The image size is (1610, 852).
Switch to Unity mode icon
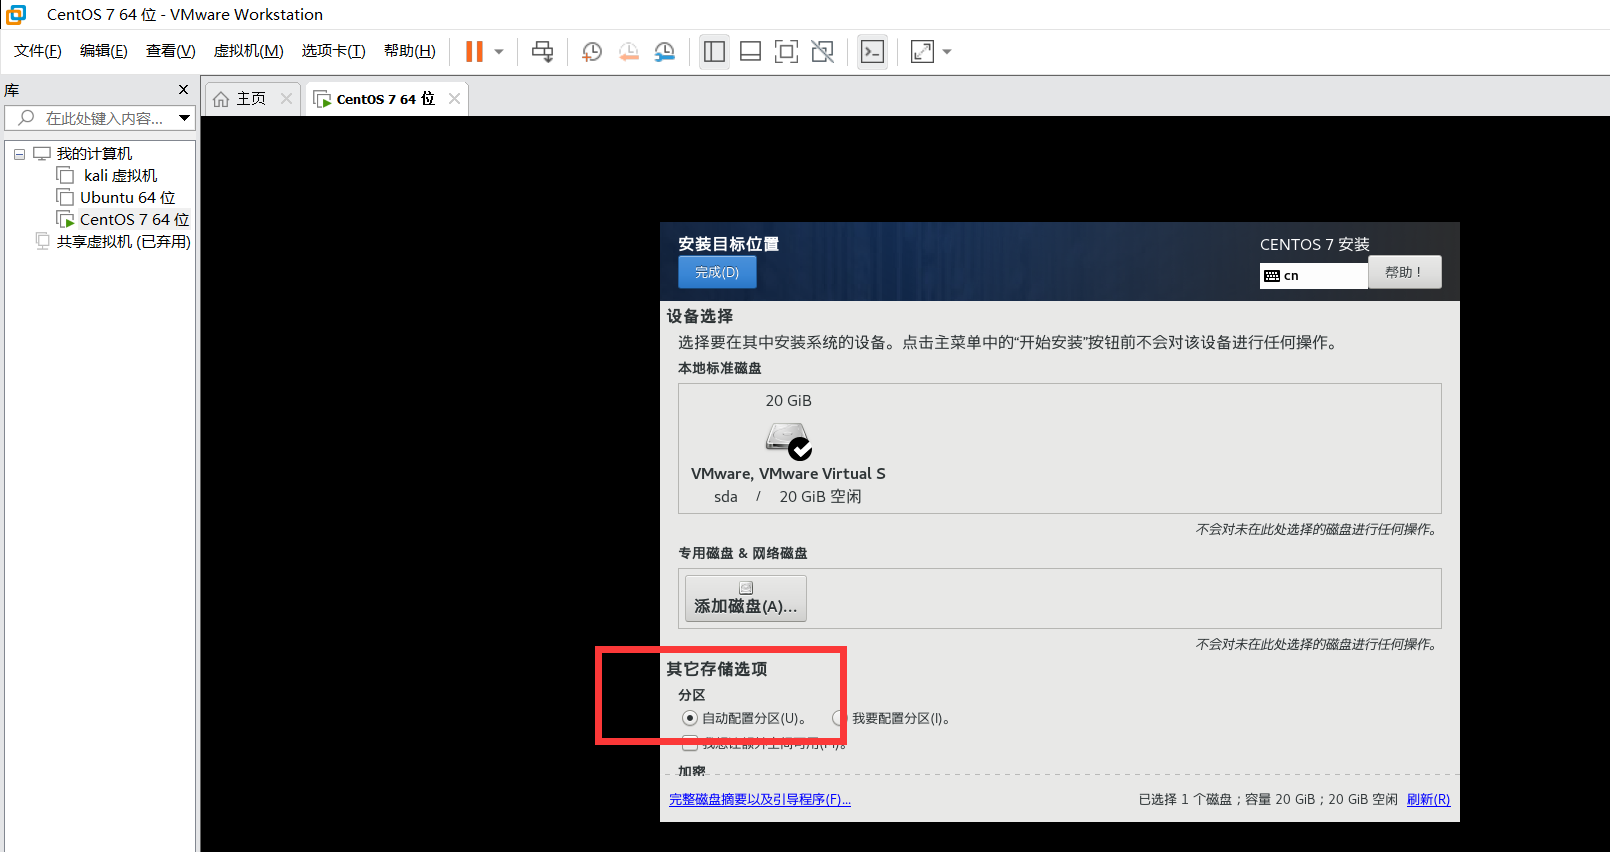(x=823, y=52)
